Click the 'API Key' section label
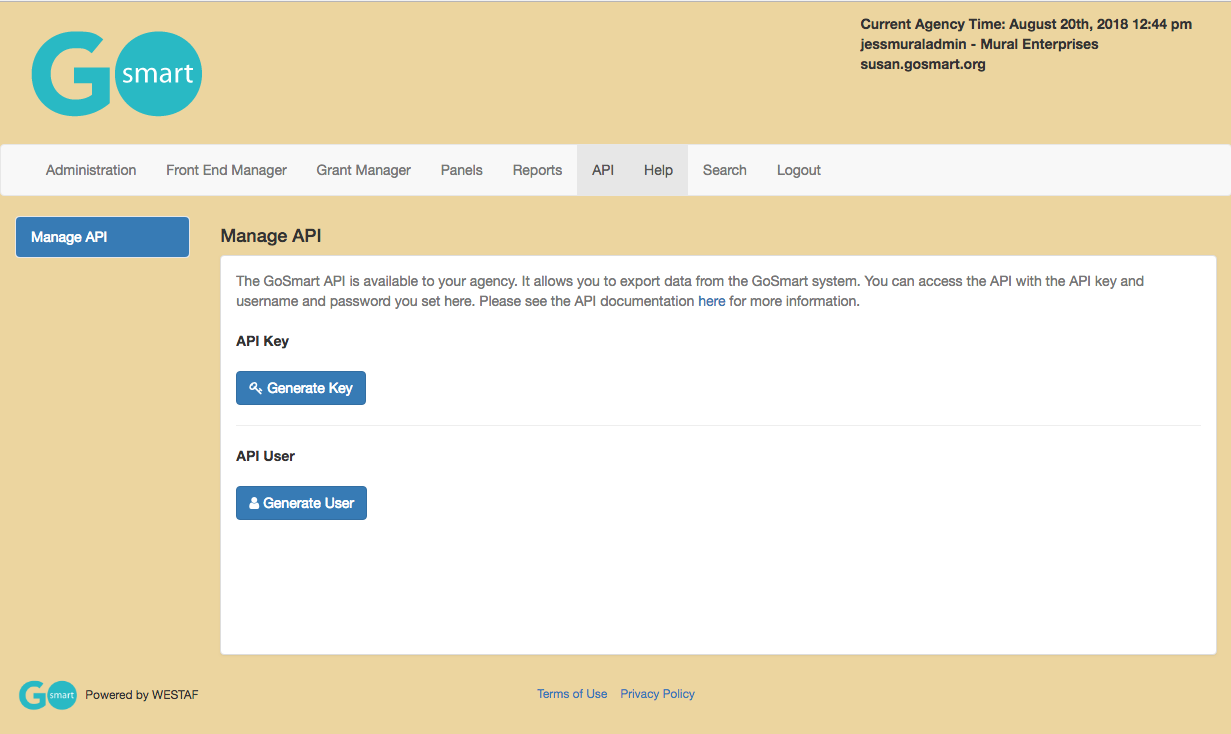The height and width of the screenshot is (734, 1231). (263, 341)
